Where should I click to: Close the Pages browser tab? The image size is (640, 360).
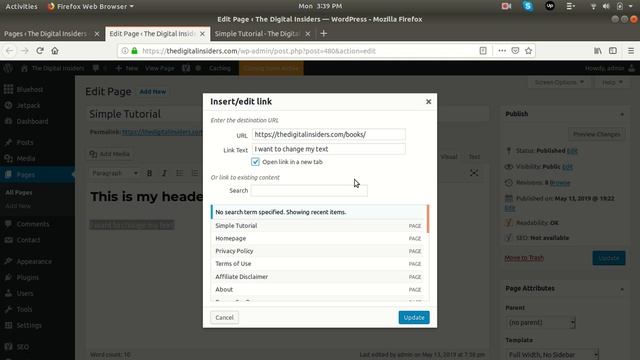pos(97,34)
